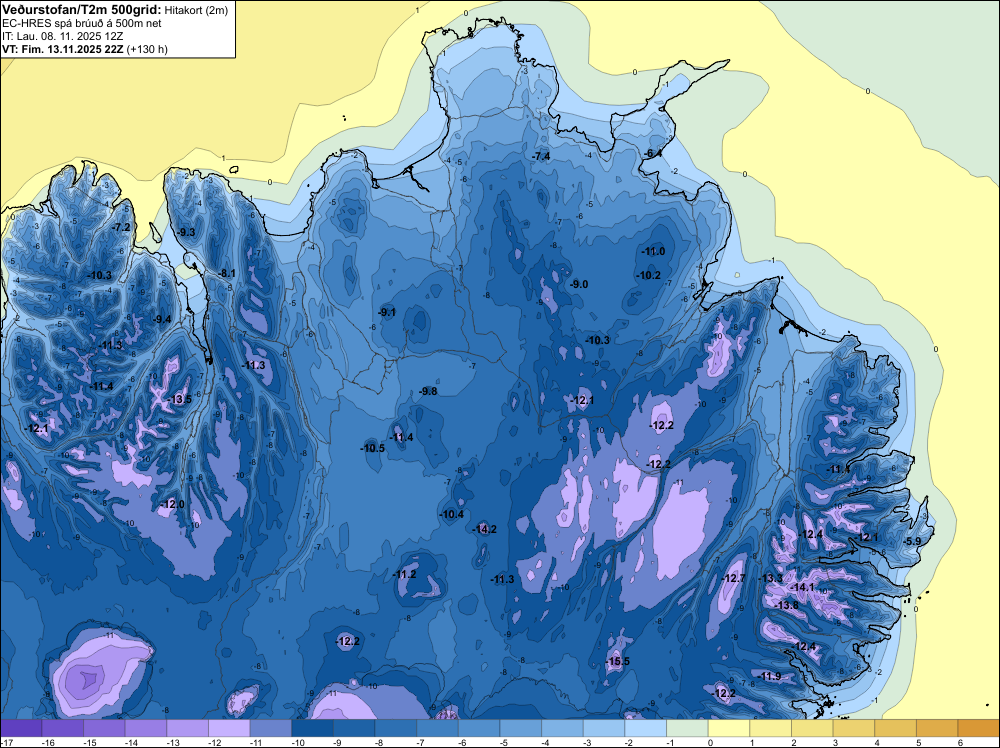Click the legend swatch between -13 and -12
Screen dimensions: 1000x748
pyautogui.click(x=188, y=728)
